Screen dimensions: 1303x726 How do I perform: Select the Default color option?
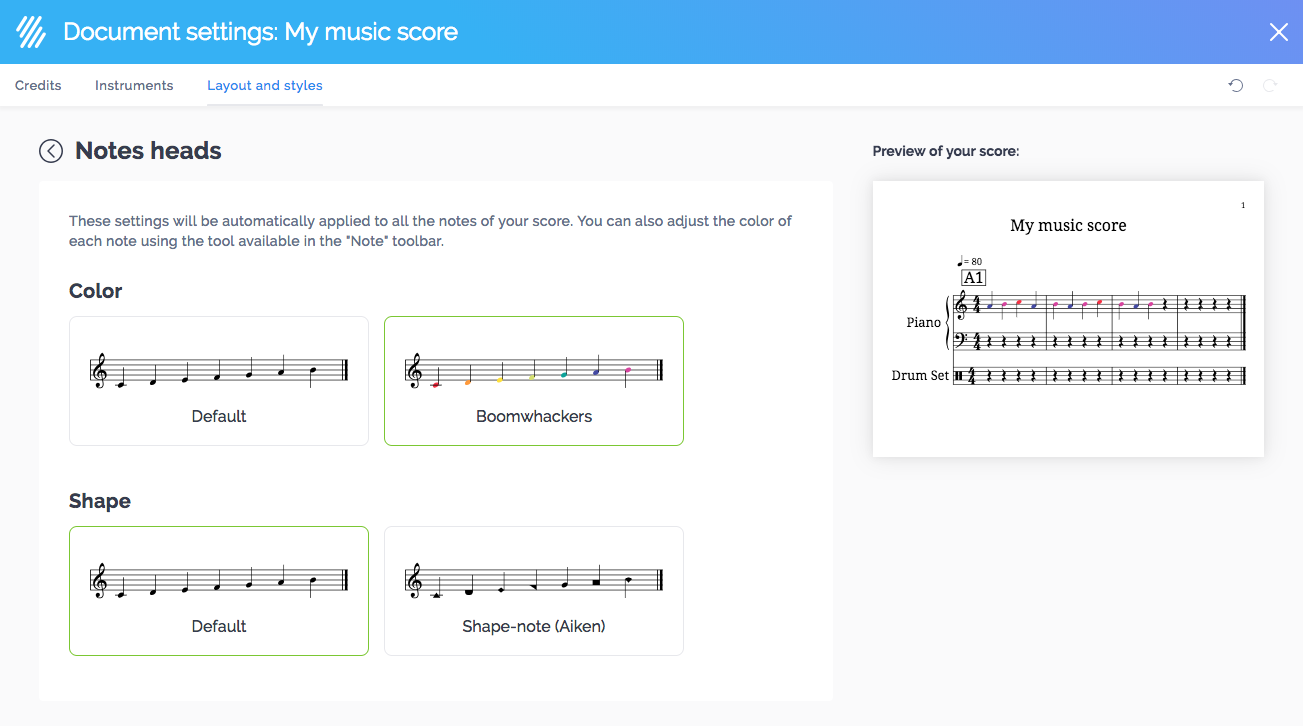pyautogui.click(x=219, y=381)
